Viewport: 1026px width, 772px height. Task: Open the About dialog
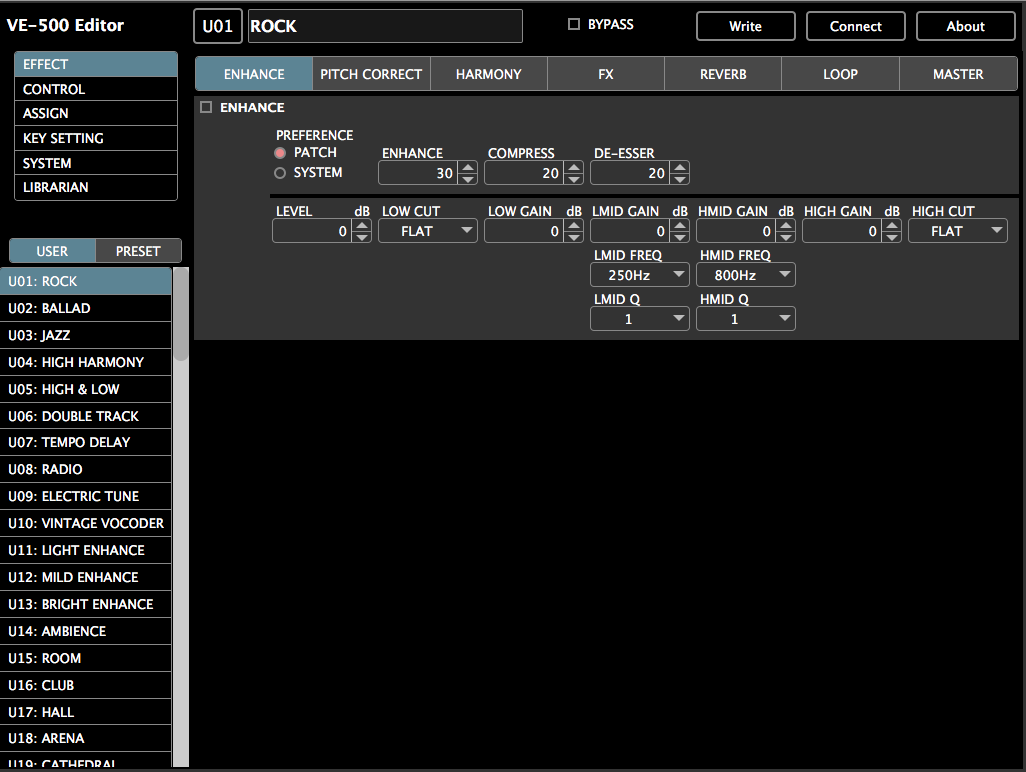[x=965, y=26]
